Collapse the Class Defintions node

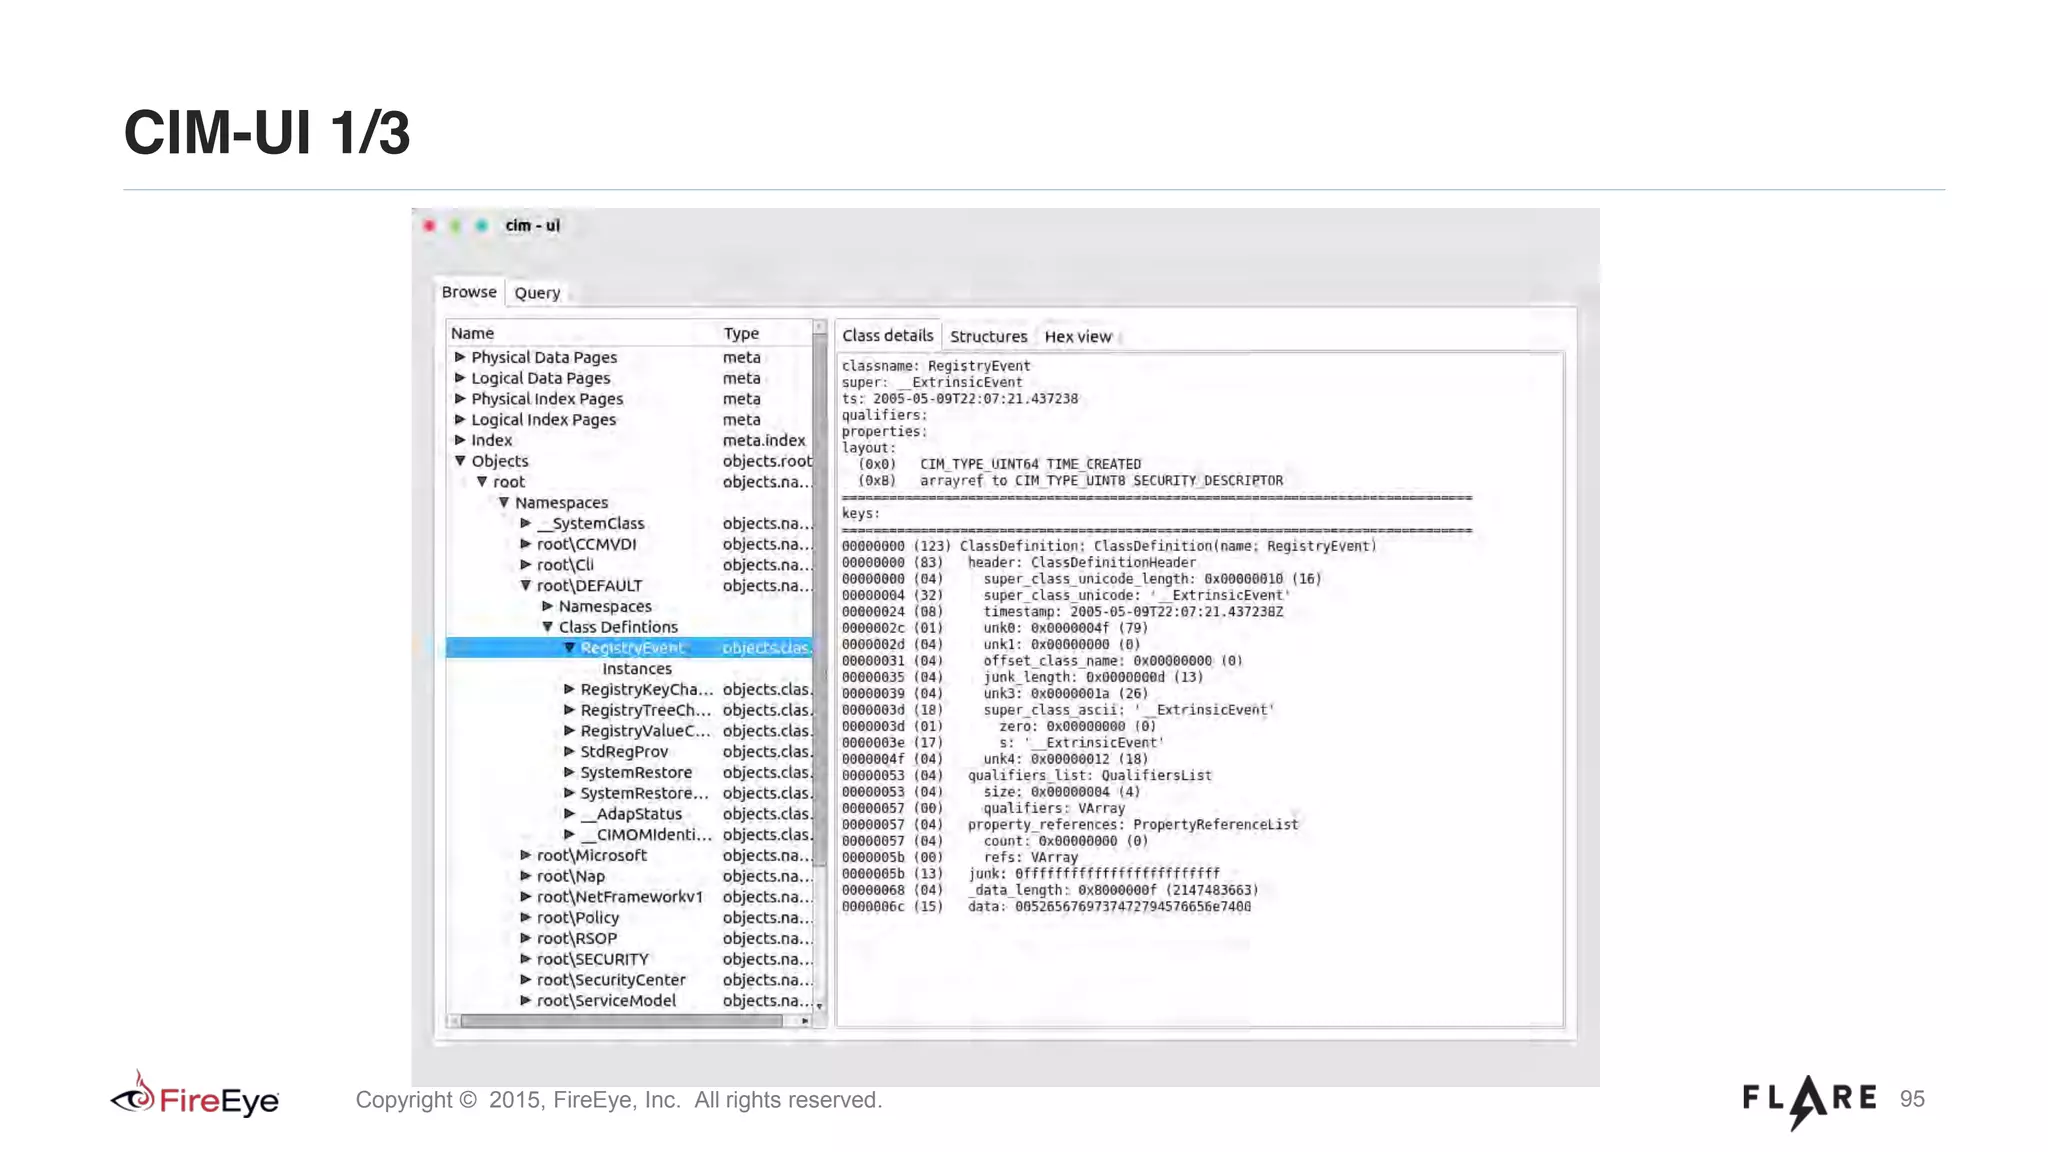tap(547, 627)
